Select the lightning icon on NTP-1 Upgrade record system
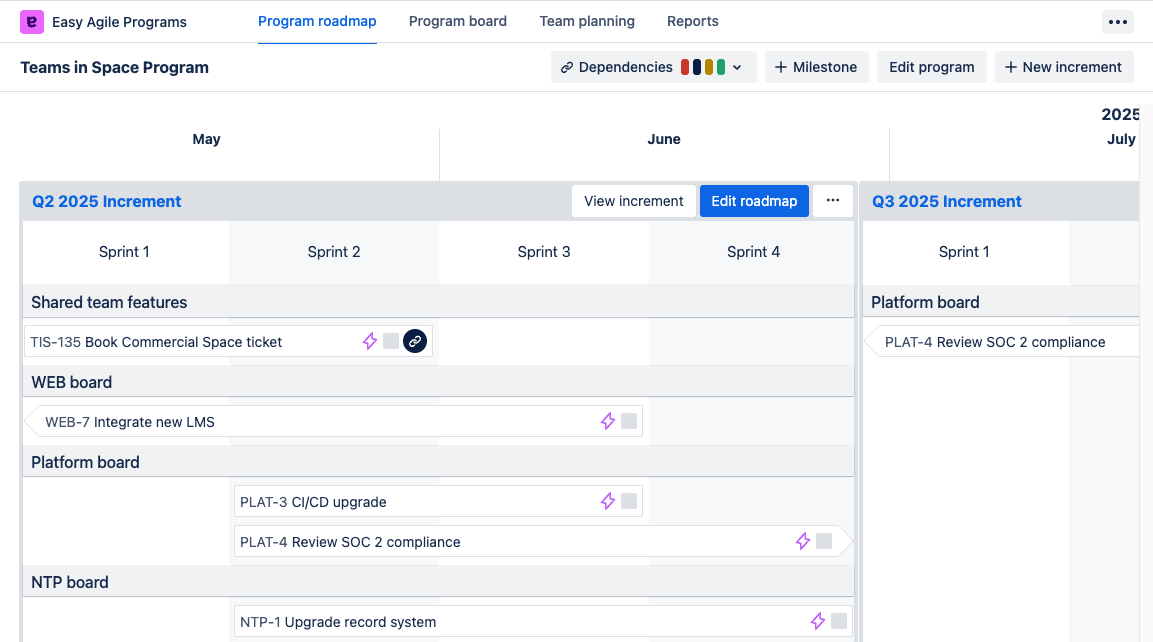Screen dimensions: 1153x642 tap(818, 621)
